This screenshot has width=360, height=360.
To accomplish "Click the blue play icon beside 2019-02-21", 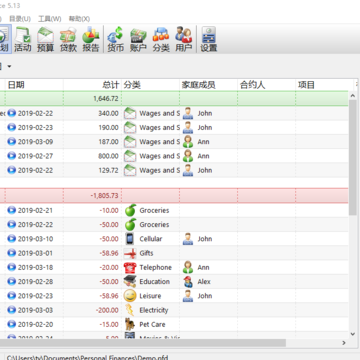I will coord(12,210).
